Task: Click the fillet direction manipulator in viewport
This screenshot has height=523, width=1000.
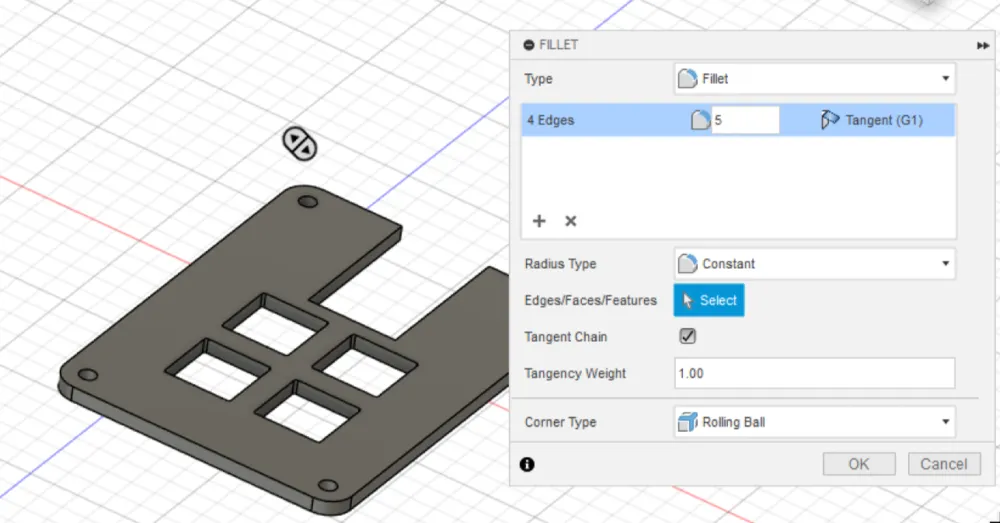Action: [x=299, y=144]
